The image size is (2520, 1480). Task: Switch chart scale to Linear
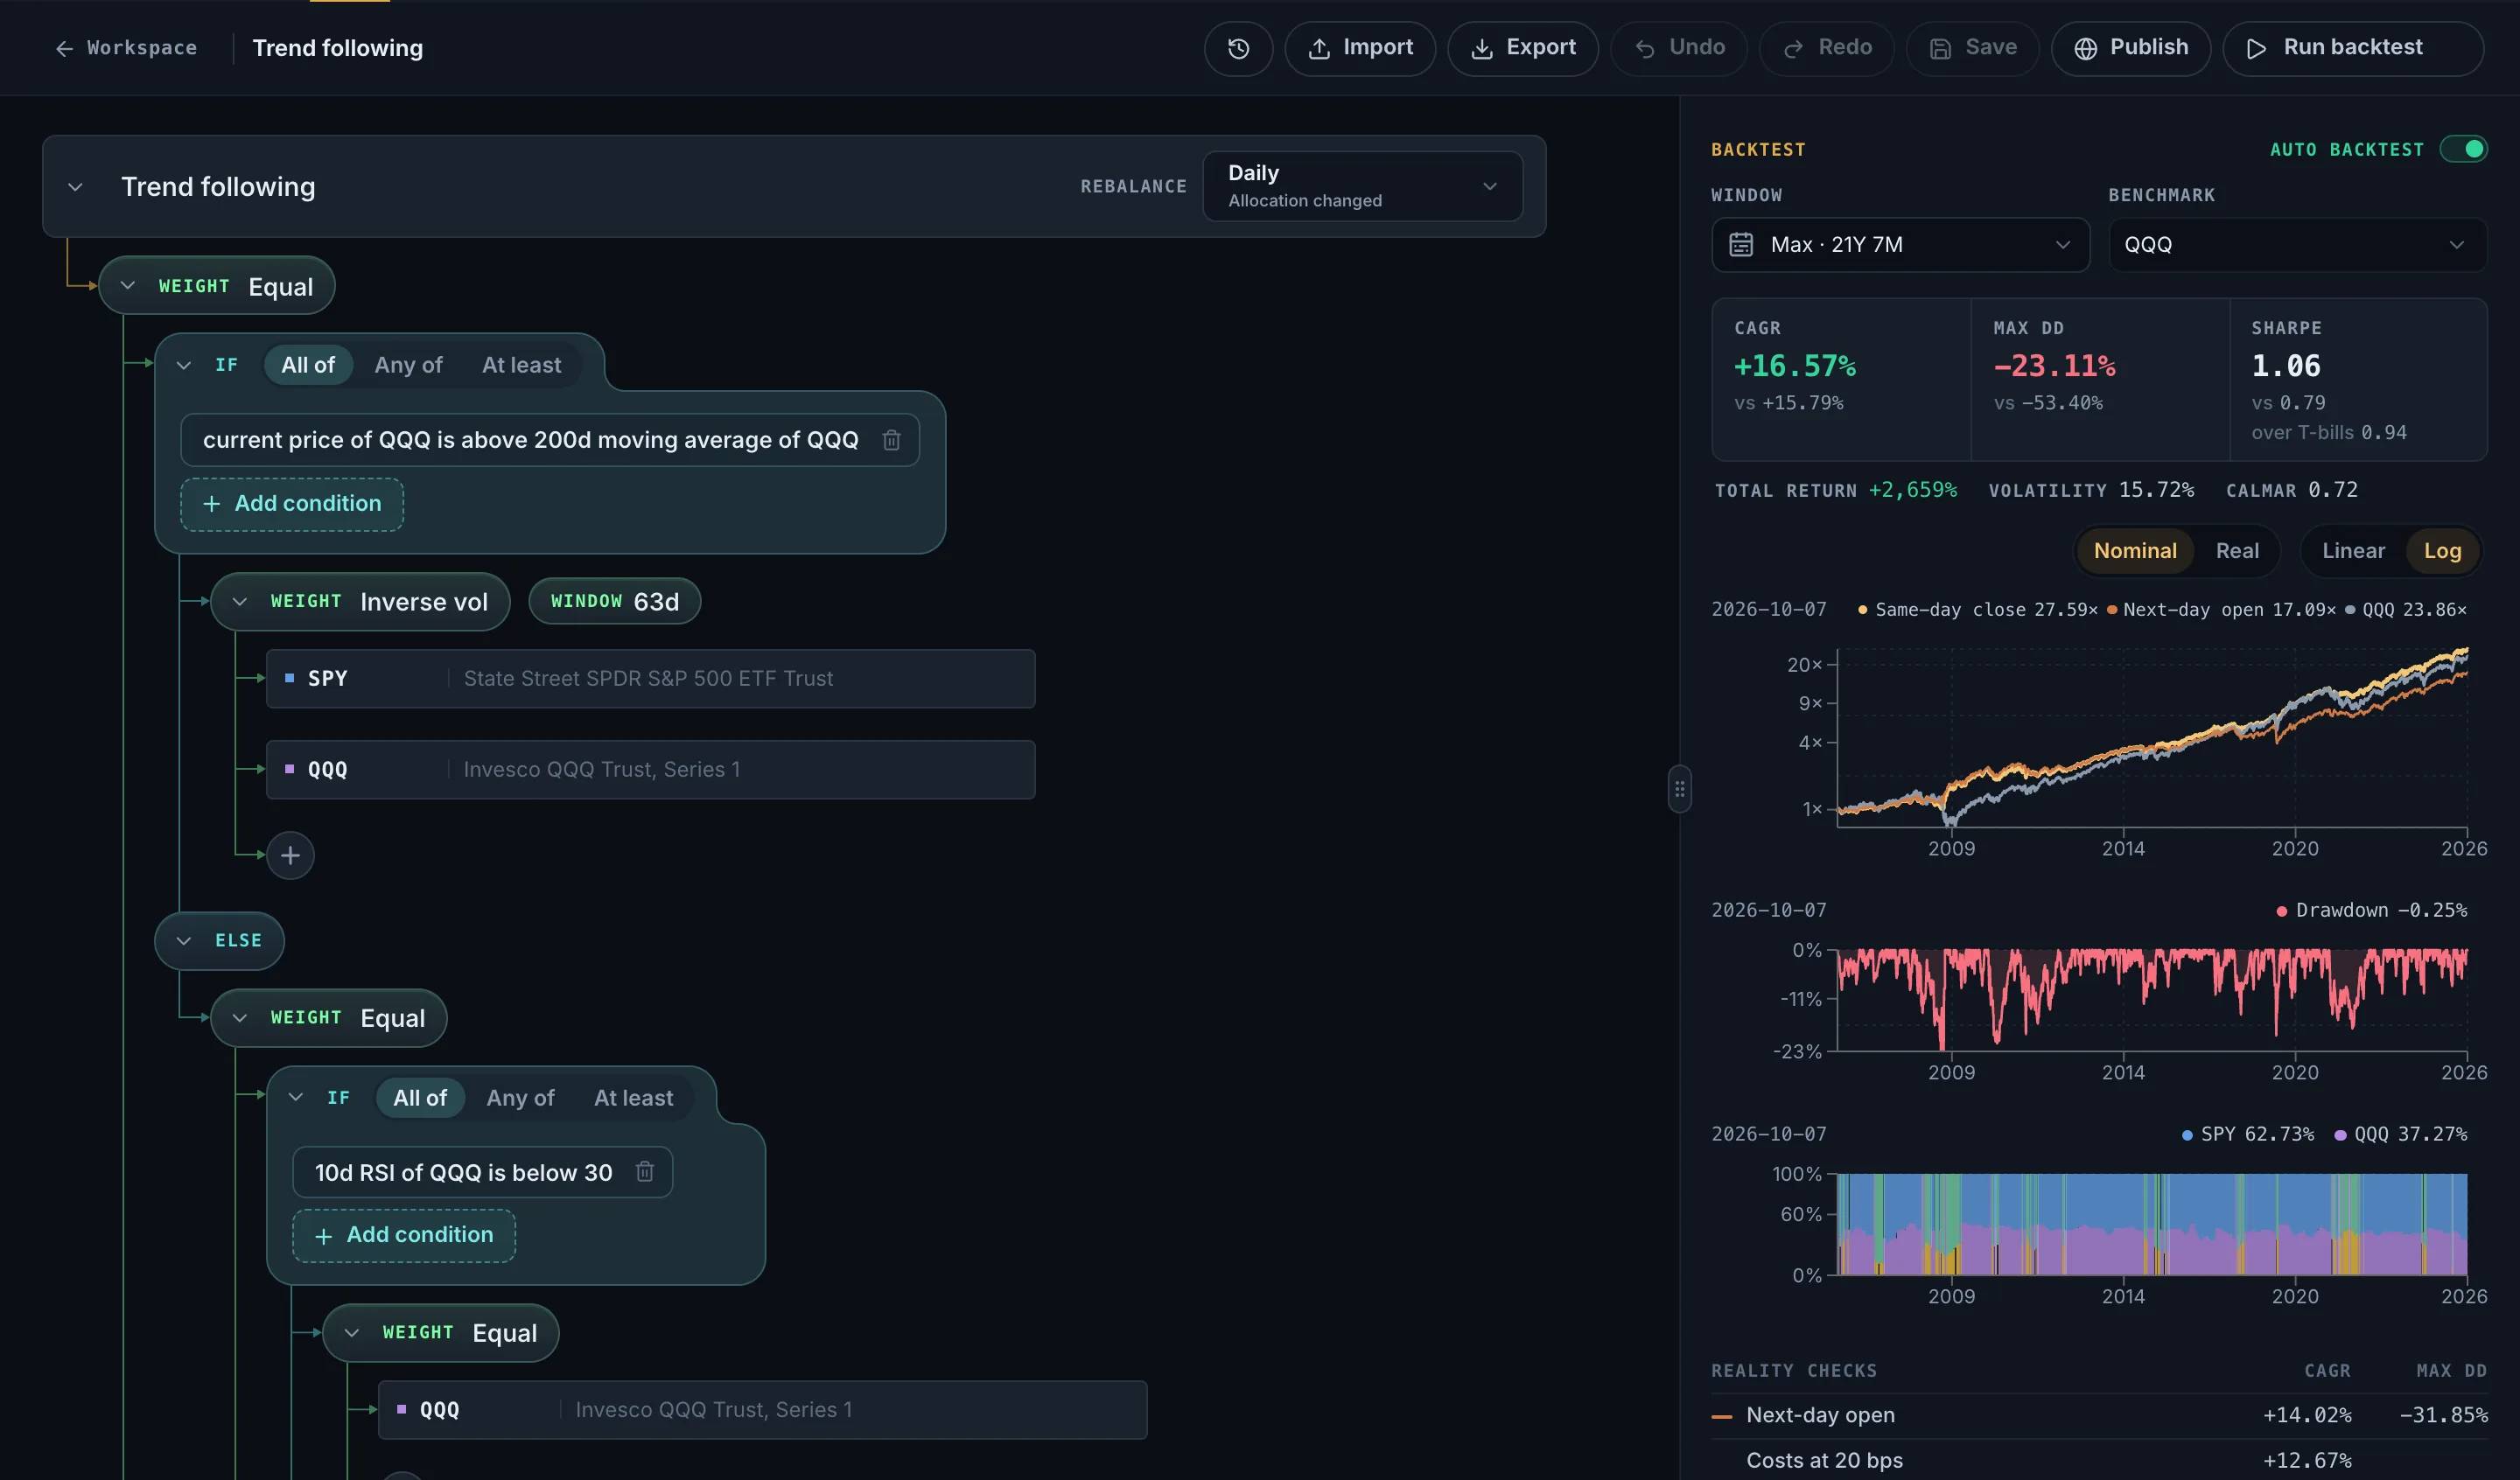tap(2353, 551)
